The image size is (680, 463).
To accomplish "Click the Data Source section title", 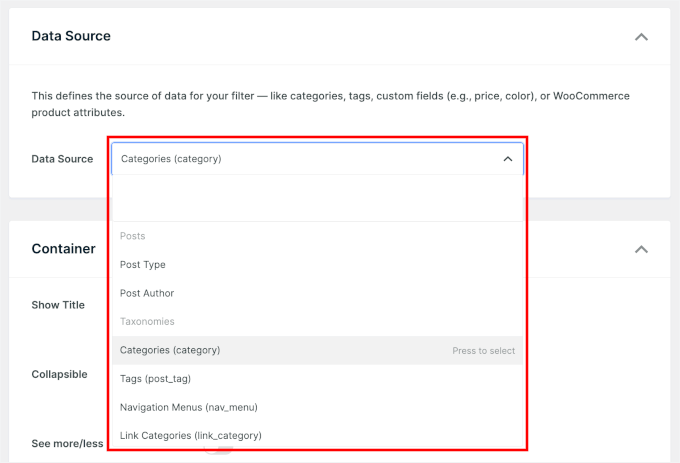I will coord(71,36).
